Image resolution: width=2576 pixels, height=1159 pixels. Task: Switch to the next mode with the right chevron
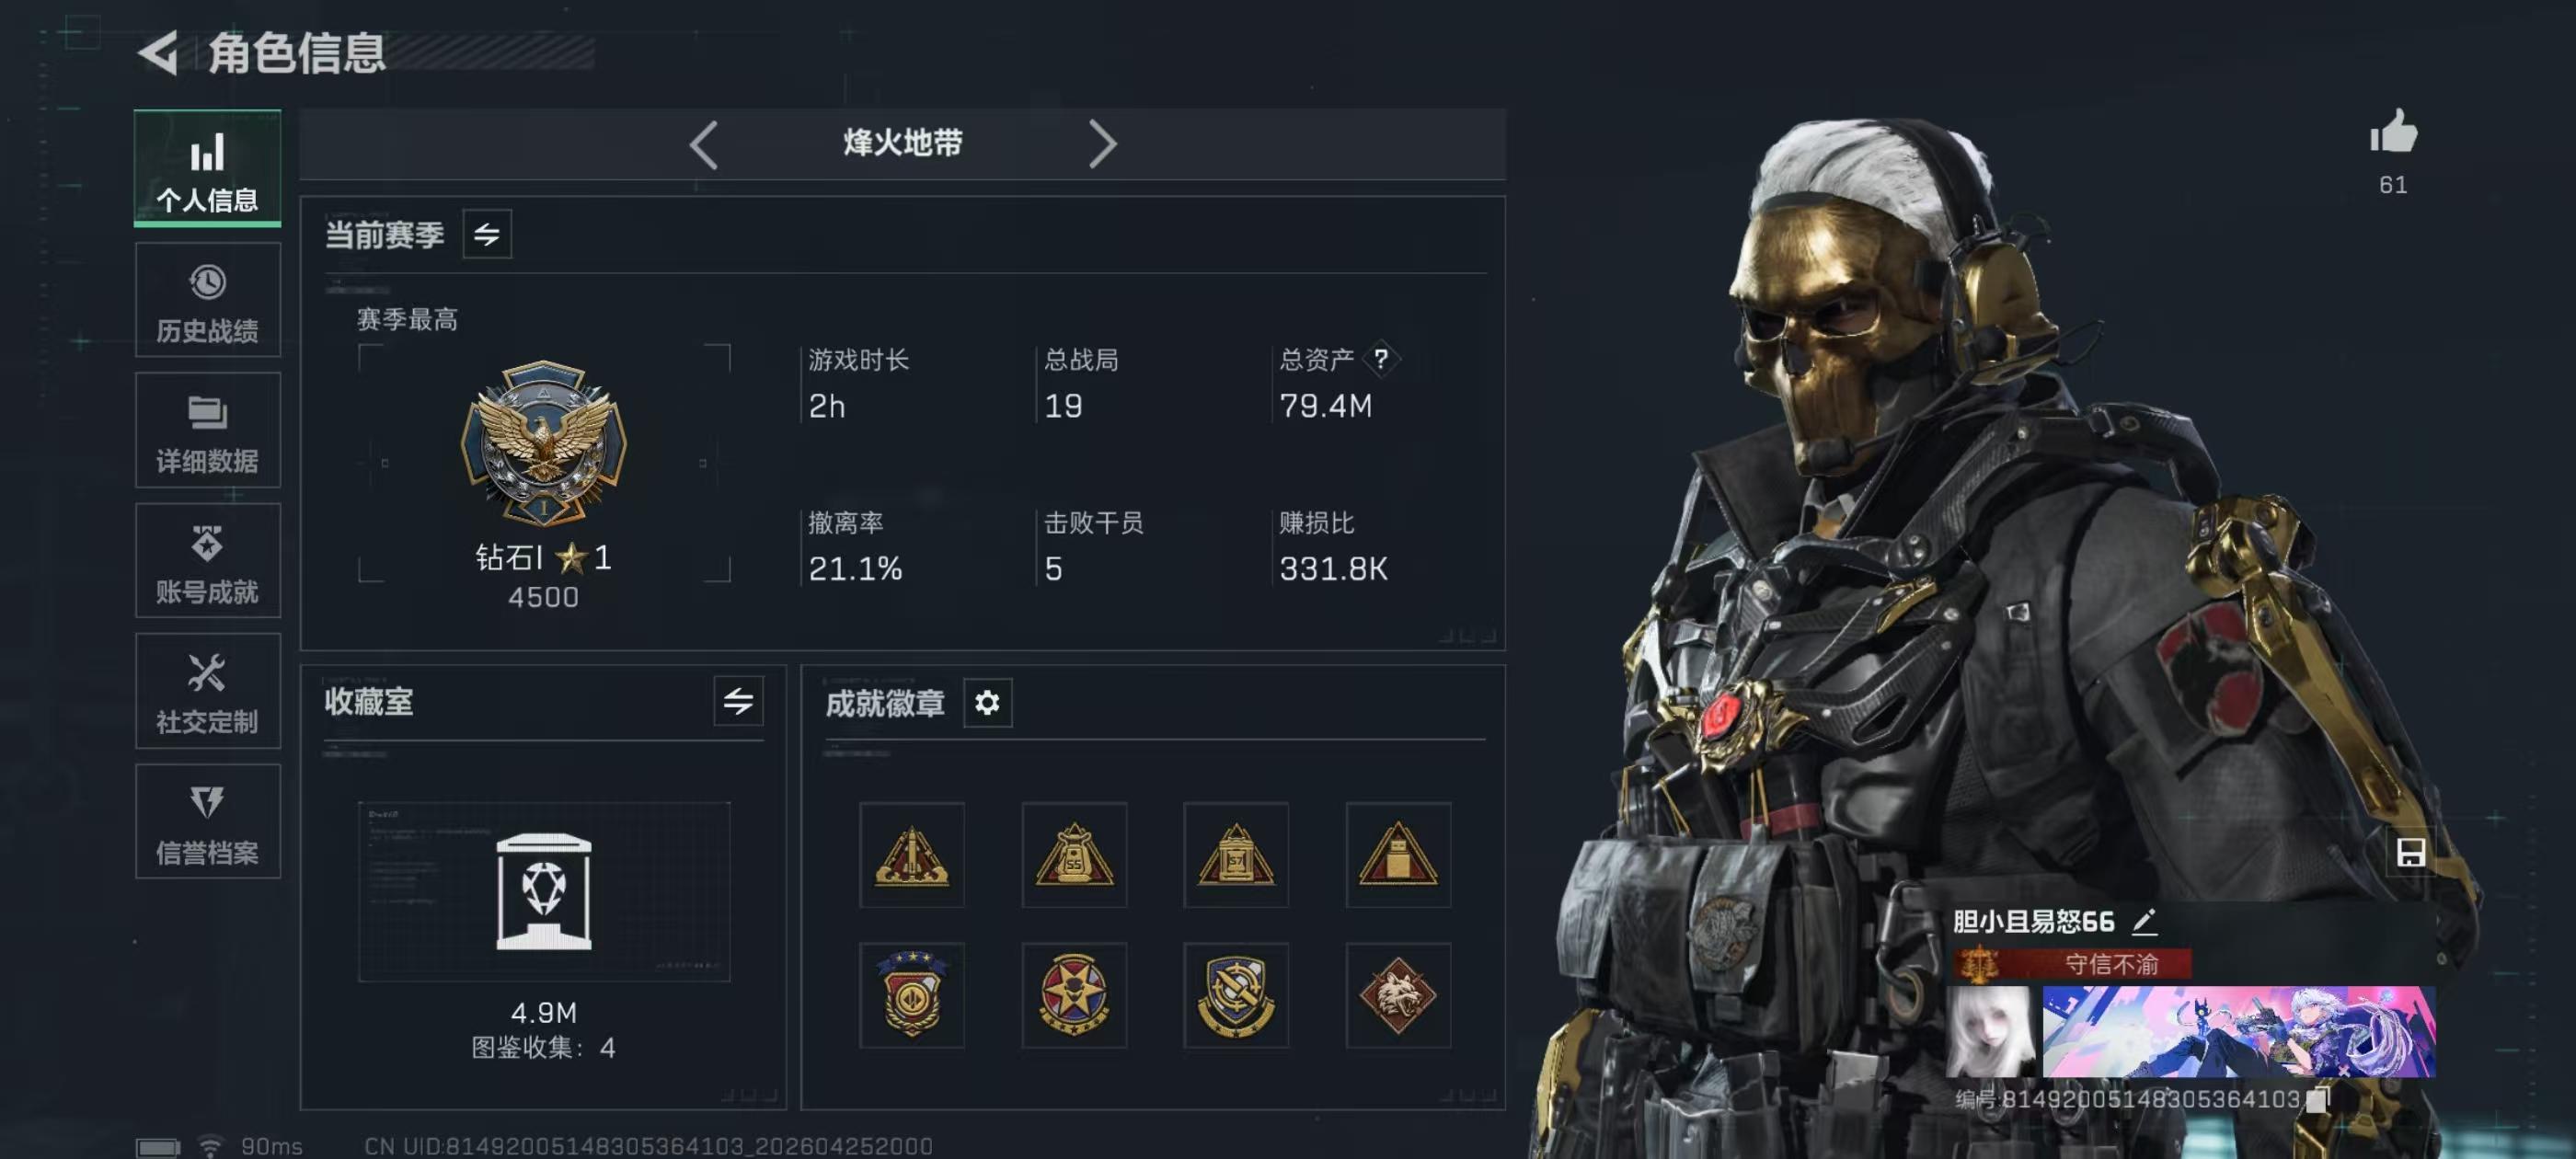pyautogui.click(x=1101, y=145)
